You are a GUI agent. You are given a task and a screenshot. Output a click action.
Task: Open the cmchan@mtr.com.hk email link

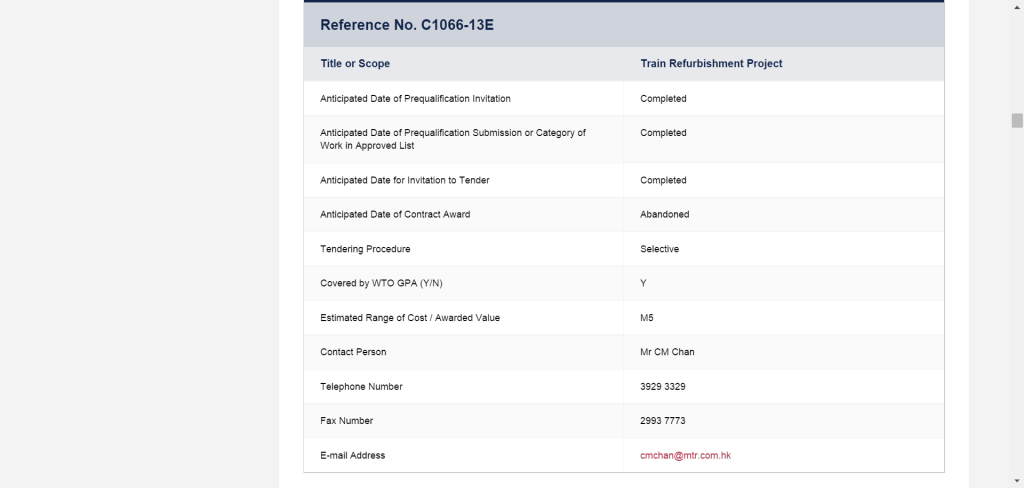[x=685, y=455]
